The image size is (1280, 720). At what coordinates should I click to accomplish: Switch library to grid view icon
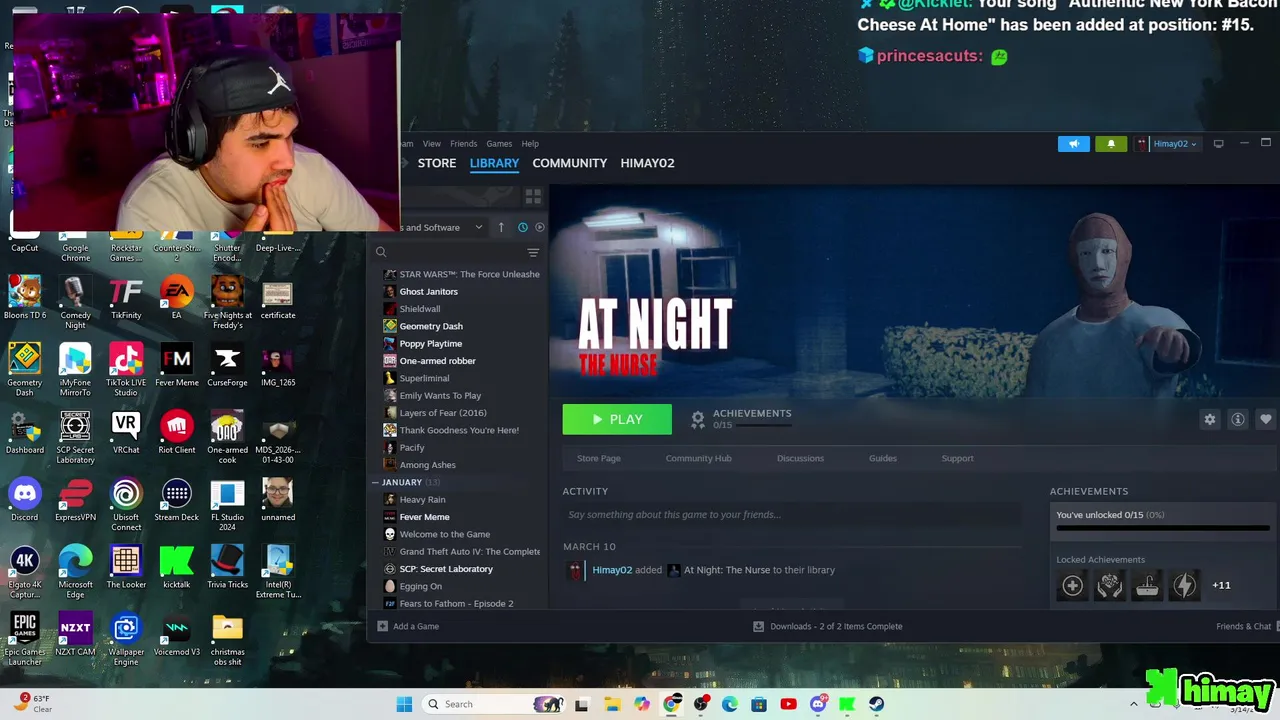533,196
